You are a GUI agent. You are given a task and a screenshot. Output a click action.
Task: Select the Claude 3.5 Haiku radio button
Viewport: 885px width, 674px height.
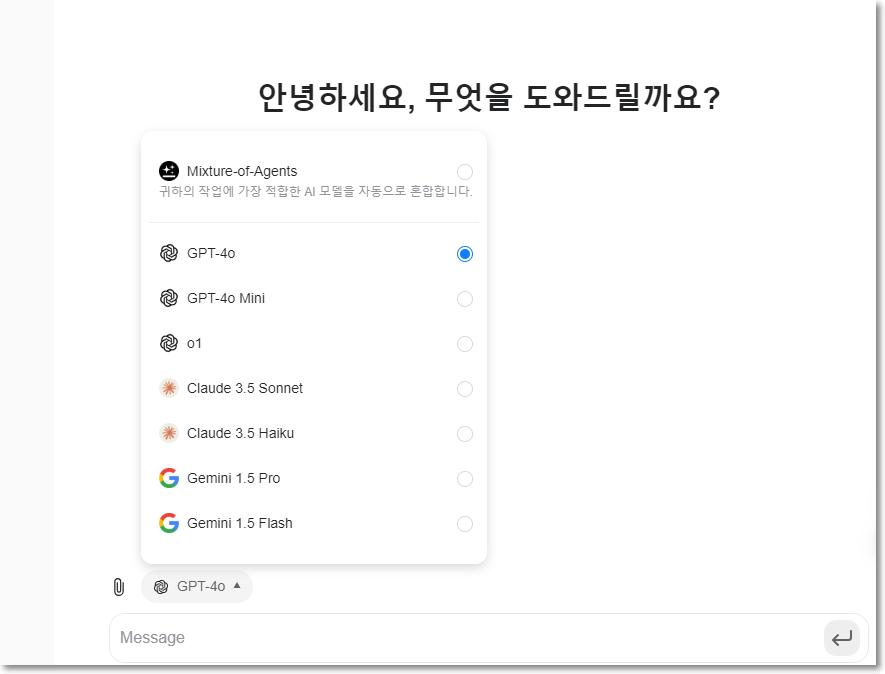pyautogui.click(x=465, y=434)
